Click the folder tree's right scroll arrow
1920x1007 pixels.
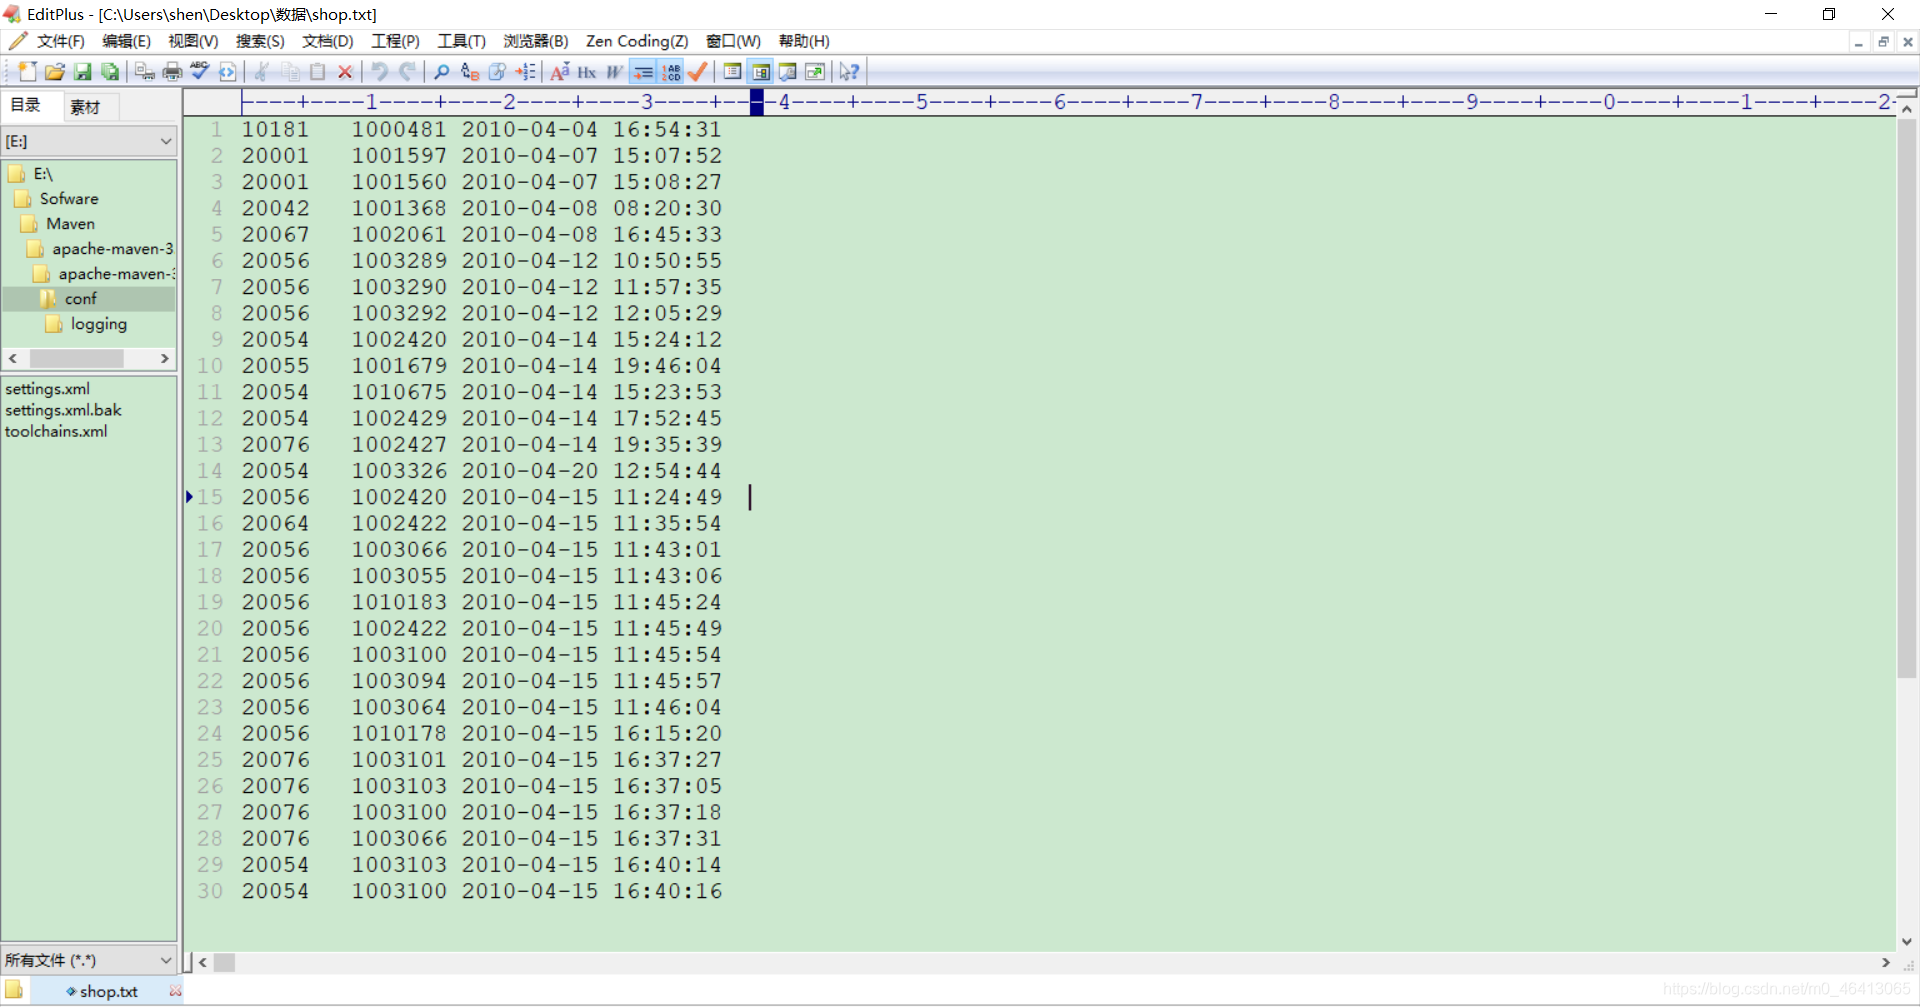(x=164, y=358)
